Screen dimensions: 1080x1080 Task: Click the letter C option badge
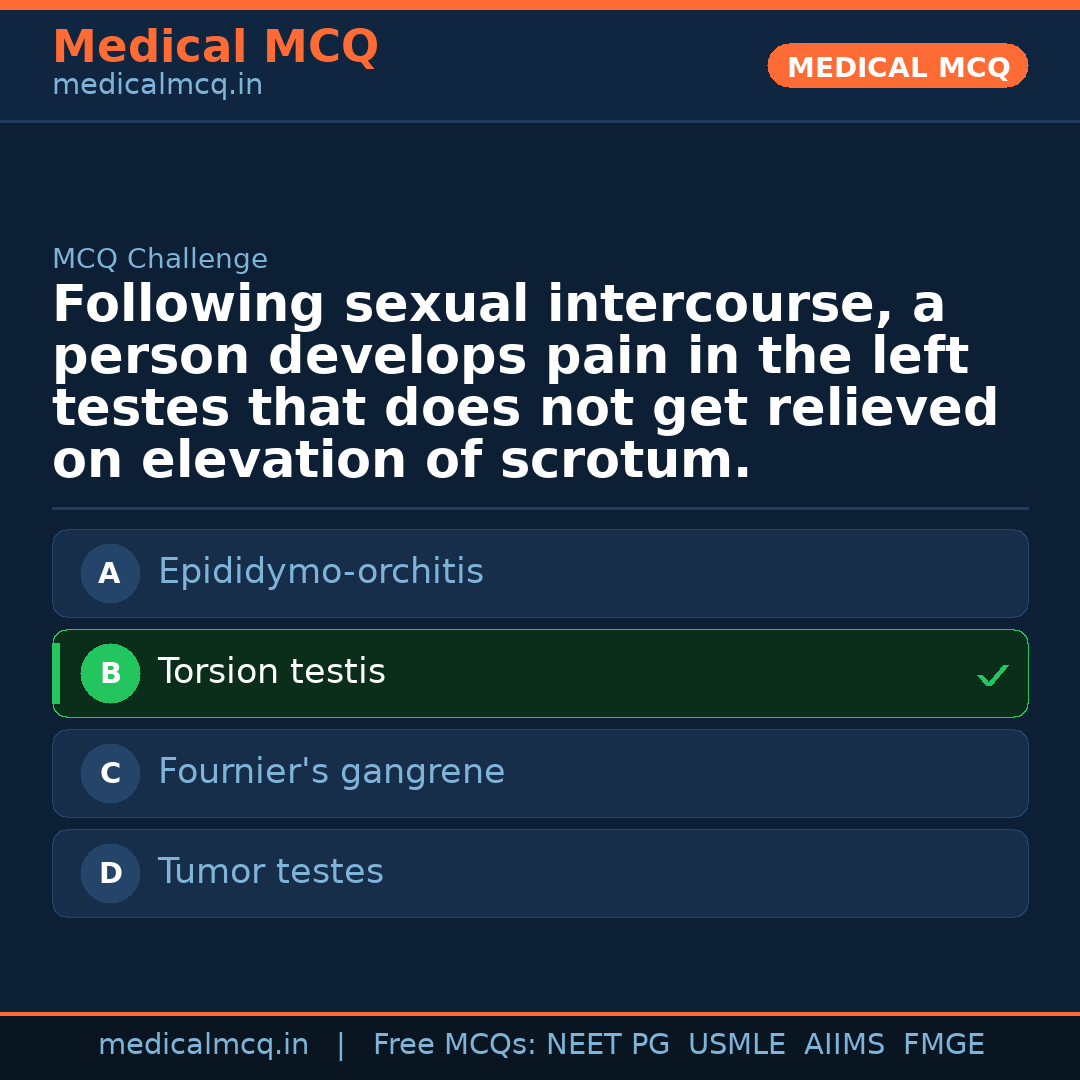point(110,774)
